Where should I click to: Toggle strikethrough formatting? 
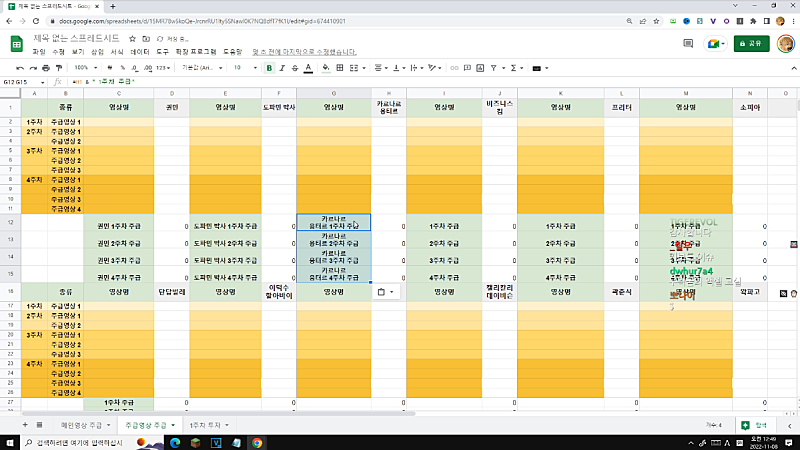tap(297, 67)
